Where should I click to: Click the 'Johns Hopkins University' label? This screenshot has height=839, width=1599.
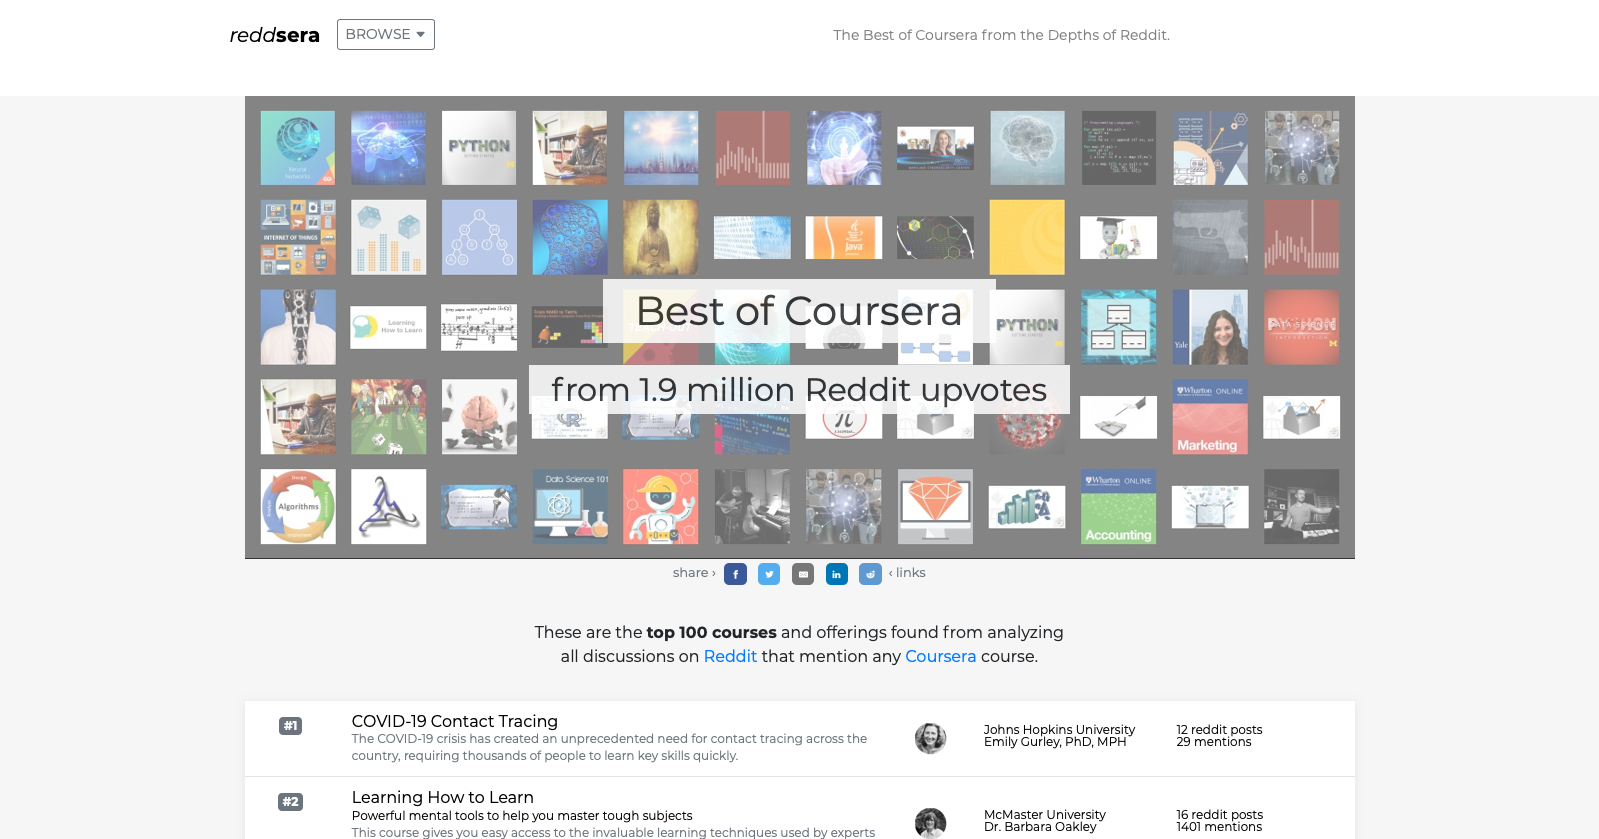pyautogui.click(x=1059, y=730)
